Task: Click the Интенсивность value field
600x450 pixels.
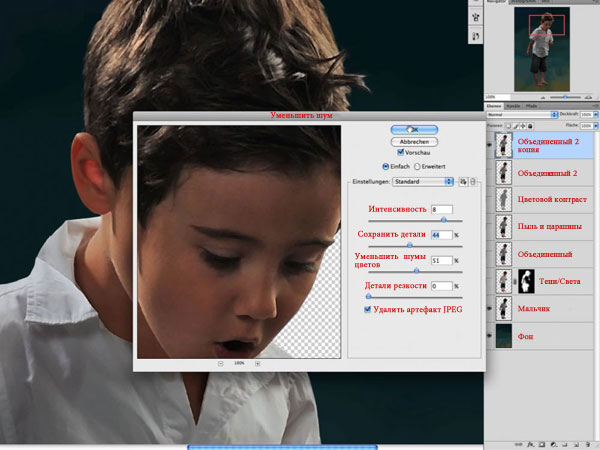Action: click(442, 209)
